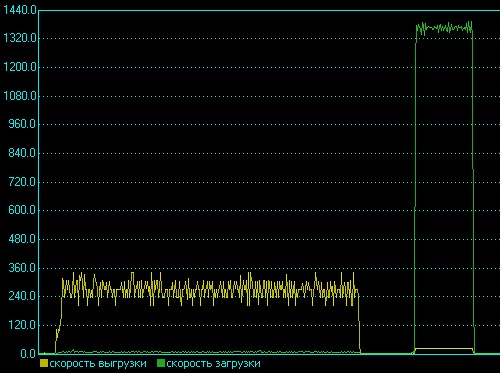
Task: Click the 1200.0 axis label
Action: (x=20, y=67)
